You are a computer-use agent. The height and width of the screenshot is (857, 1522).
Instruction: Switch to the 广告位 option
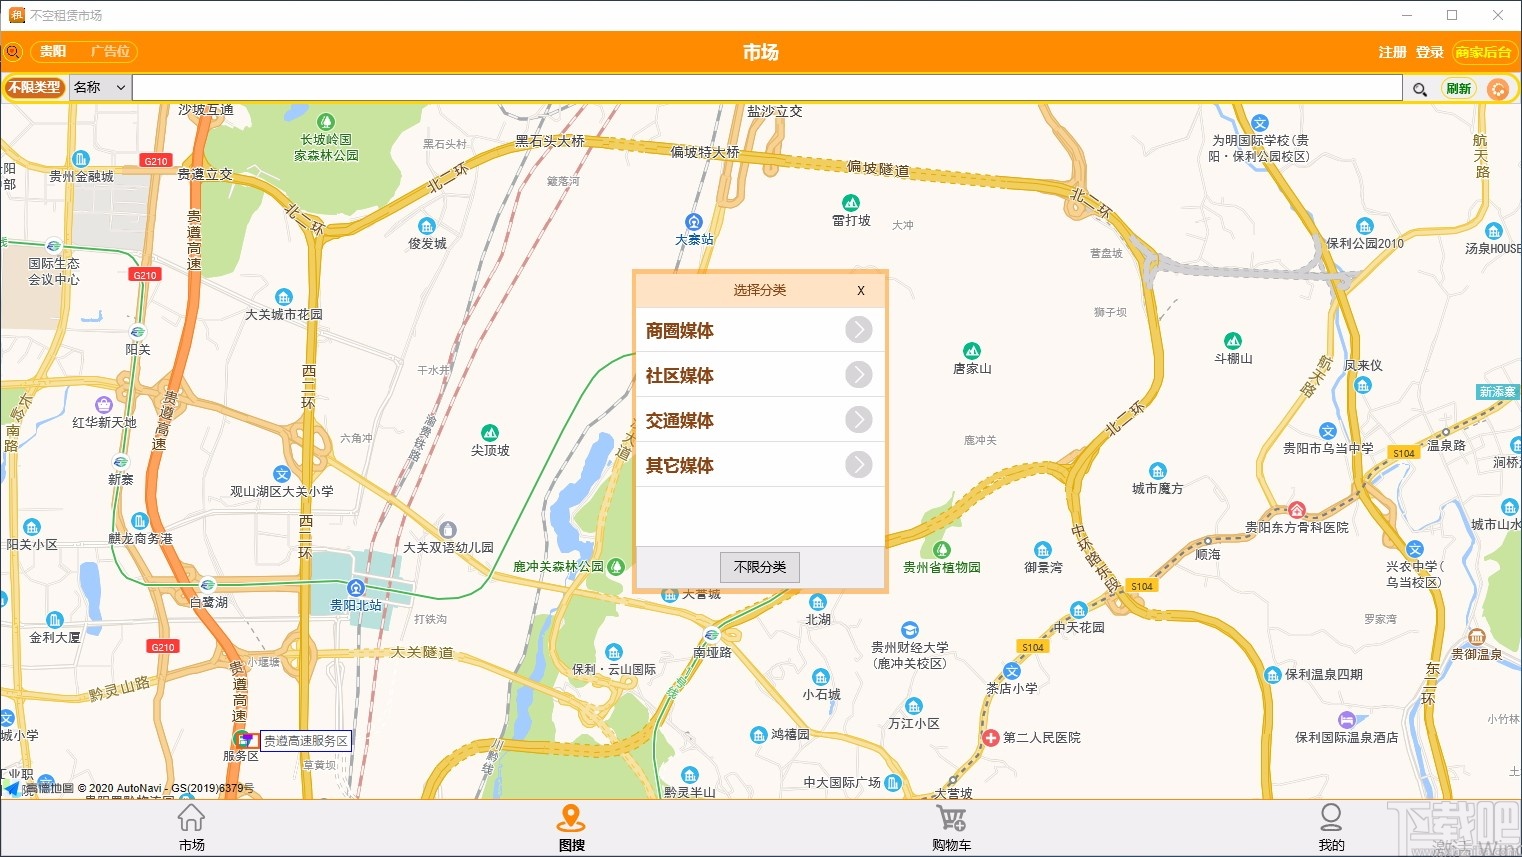pyautogui.click(x=110, y=52)
